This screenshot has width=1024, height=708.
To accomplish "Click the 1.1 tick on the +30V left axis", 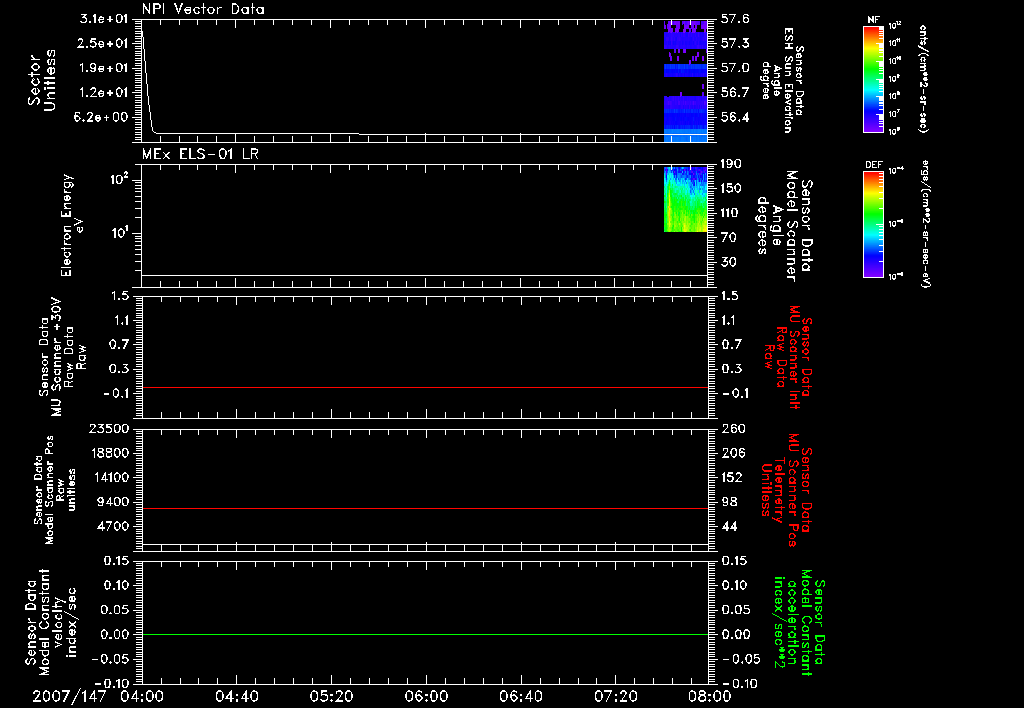I will pos(121,320).
